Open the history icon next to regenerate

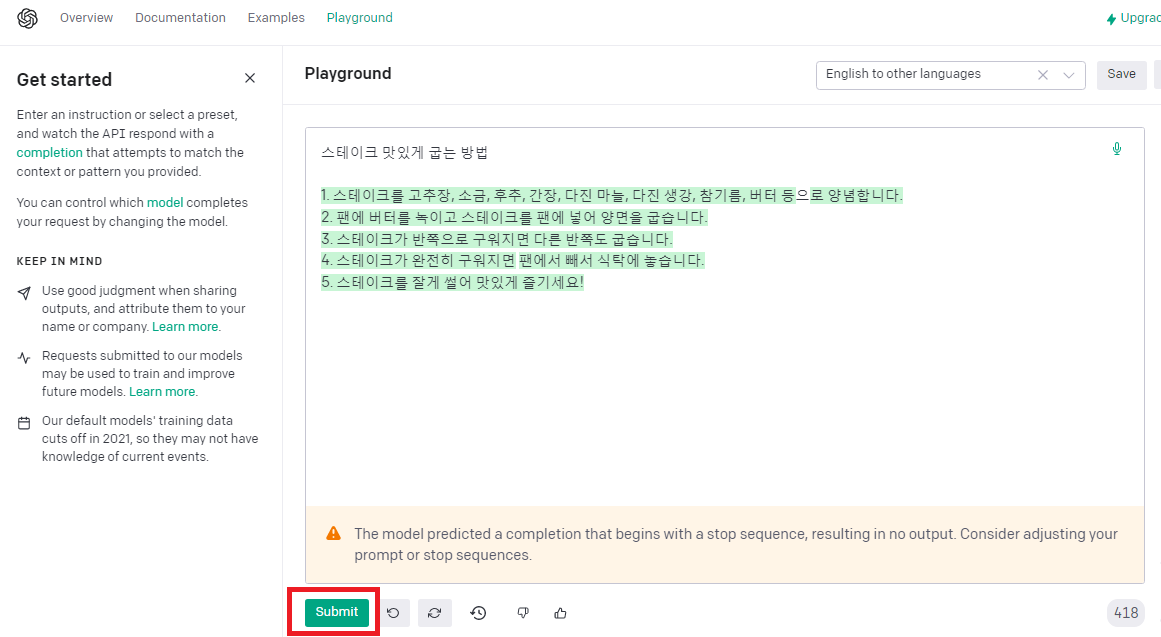478,612
